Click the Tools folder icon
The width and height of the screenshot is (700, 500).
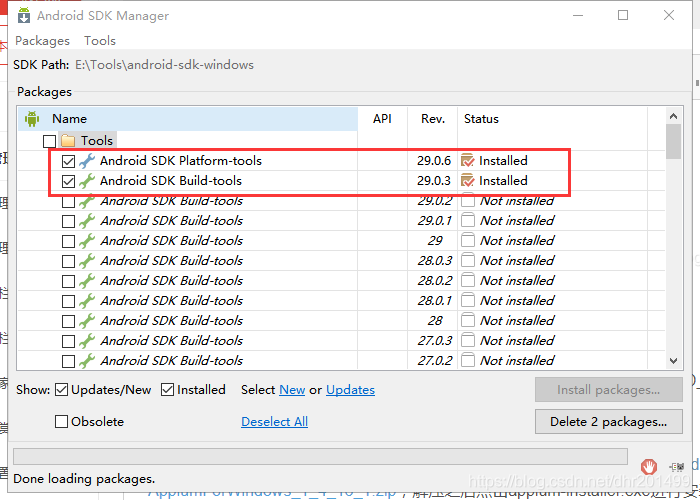click(x=68, y=141)
